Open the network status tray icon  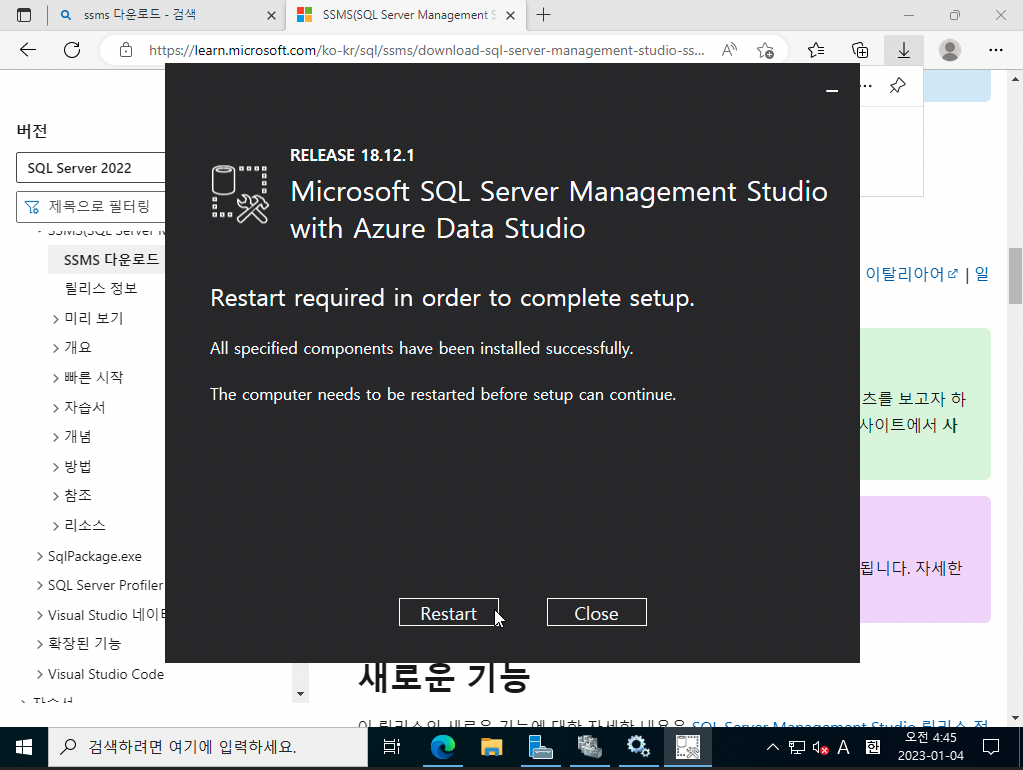pyautogui.click(x=797, y=748)
